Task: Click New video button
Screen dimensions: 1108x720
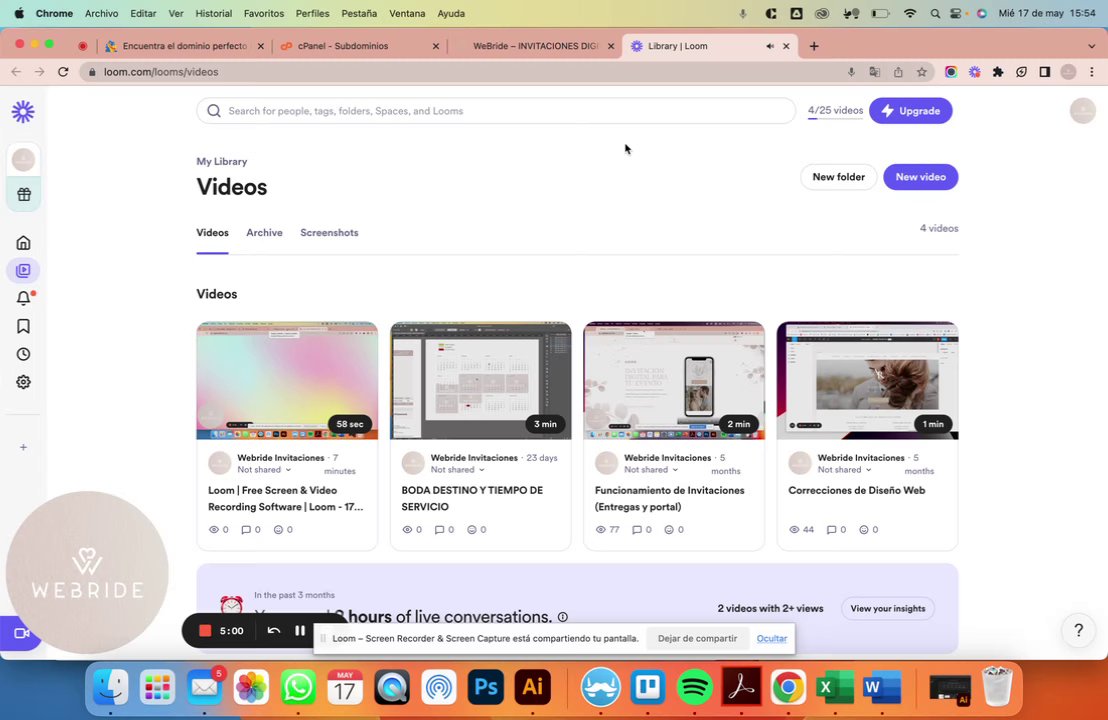Action: [x=920, y=177]
